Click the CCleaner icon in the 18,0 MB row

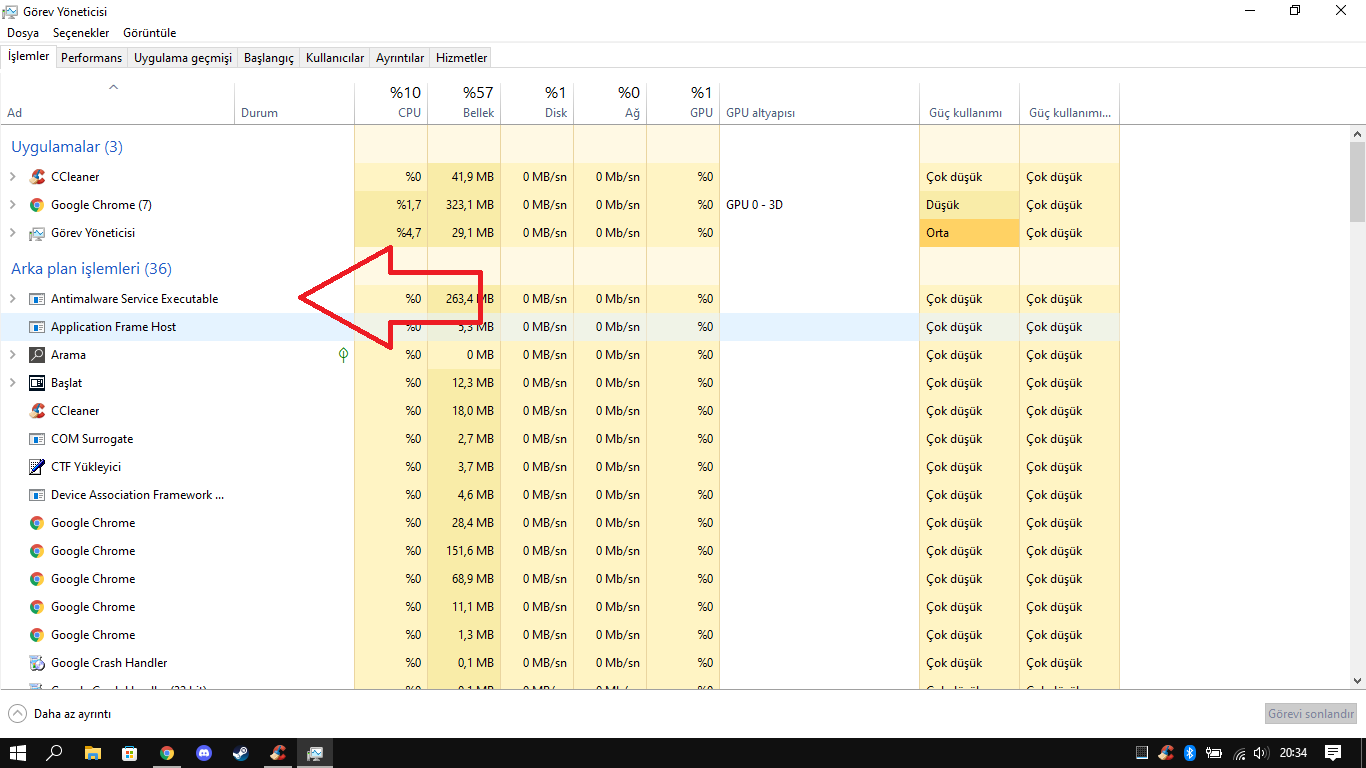[x=37, y=411]
